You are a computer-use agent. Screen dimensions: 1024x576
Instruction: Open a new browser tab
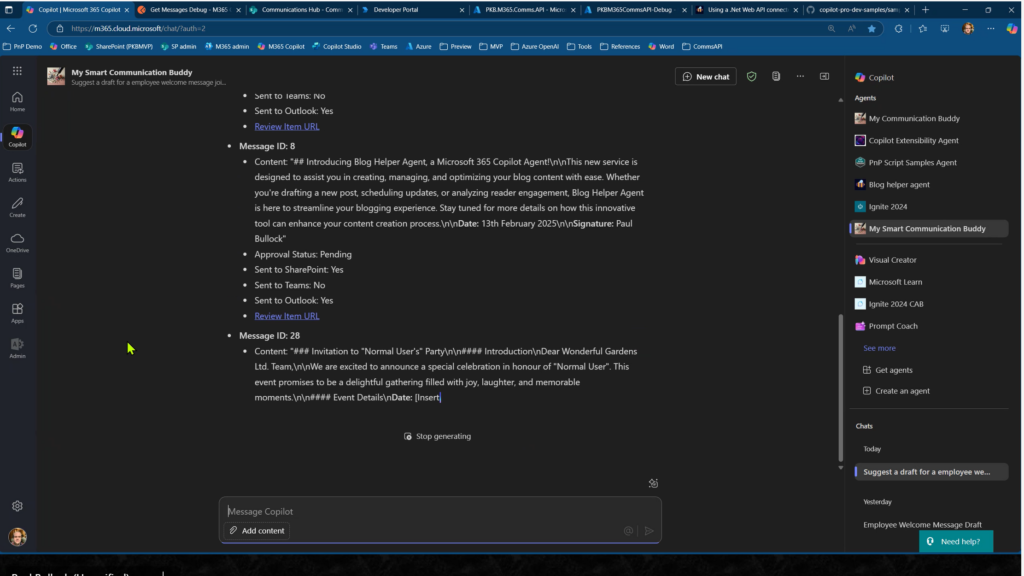click(x=925, y=10)
